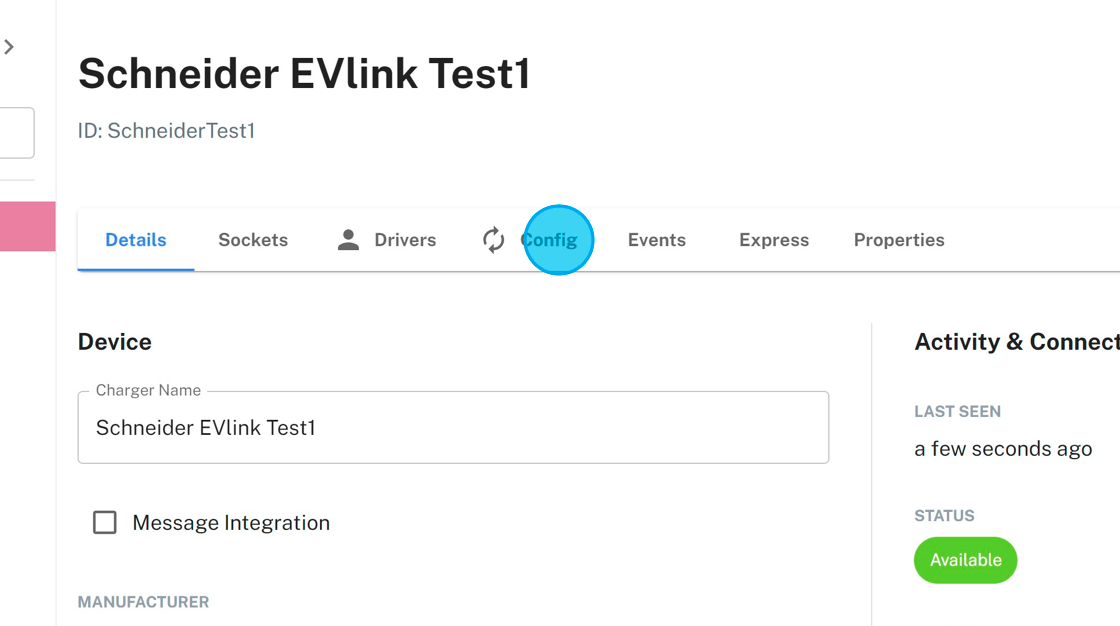Click the Activity & Connectivity section heading

tap(1016, 342)
